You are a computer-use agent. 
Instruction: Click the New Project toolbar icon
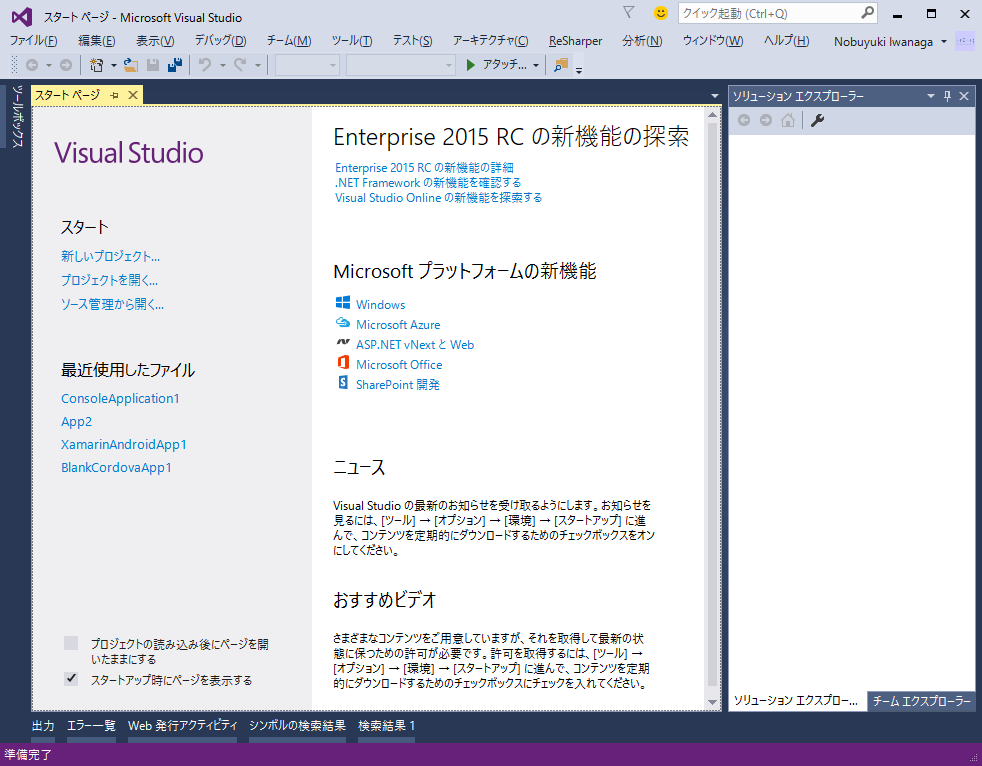[x=96, y=65]
